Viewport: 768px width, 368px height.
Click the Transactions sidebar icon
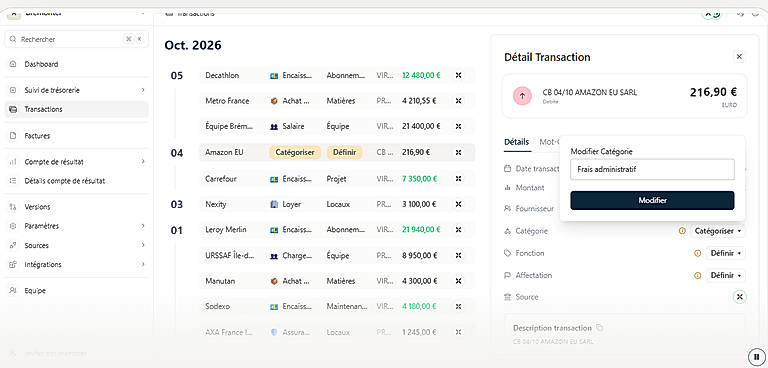(13, 109)
